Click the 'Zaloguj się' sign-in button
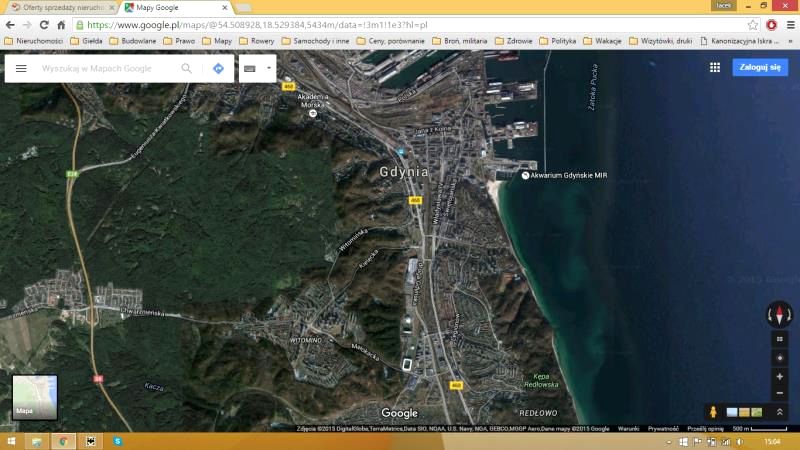 (760, 67)
